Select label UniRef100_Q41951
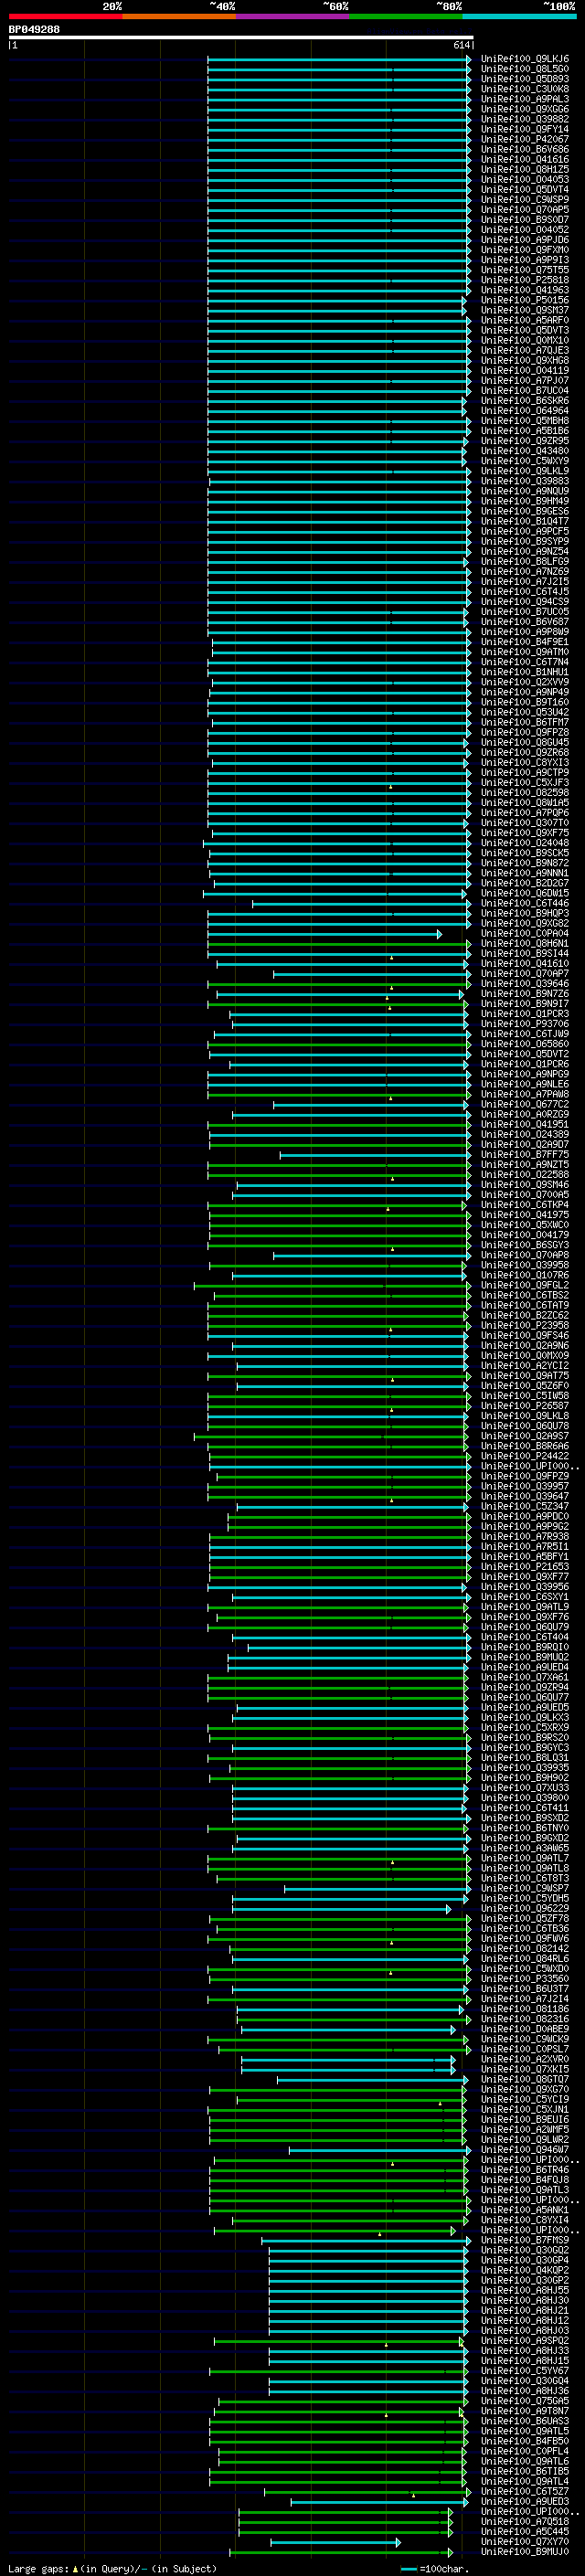Image resolution: width=585 pixels, height=2576 pixels. pos(525,1125)
